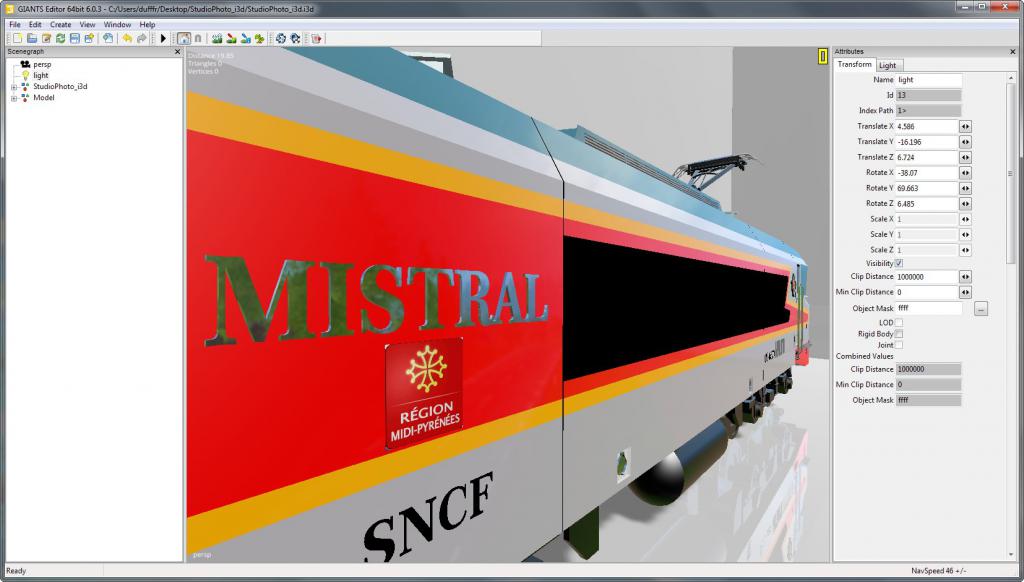Viewport: 1024px width, 582px height.
Task: Click the yellow-green foliage terrain icon
Action: pyautogui.click(x=259, y=39)
